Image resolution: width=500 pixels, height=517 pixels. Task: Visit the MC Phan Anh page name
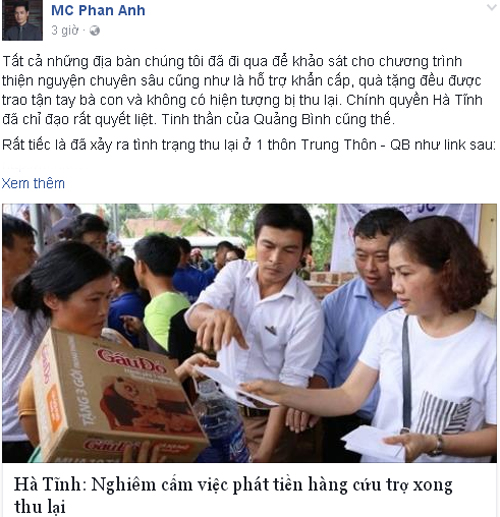coord(98,10)
